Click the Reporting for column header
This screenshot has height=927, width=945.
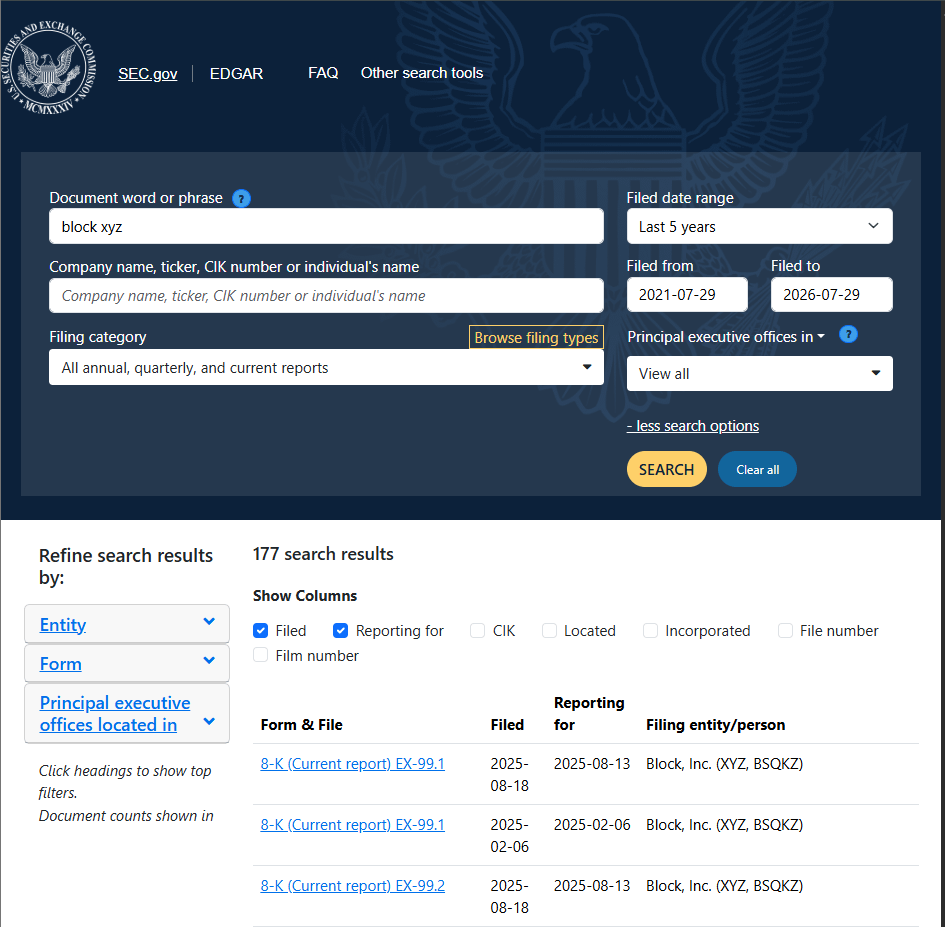click(x=589, y=714)
